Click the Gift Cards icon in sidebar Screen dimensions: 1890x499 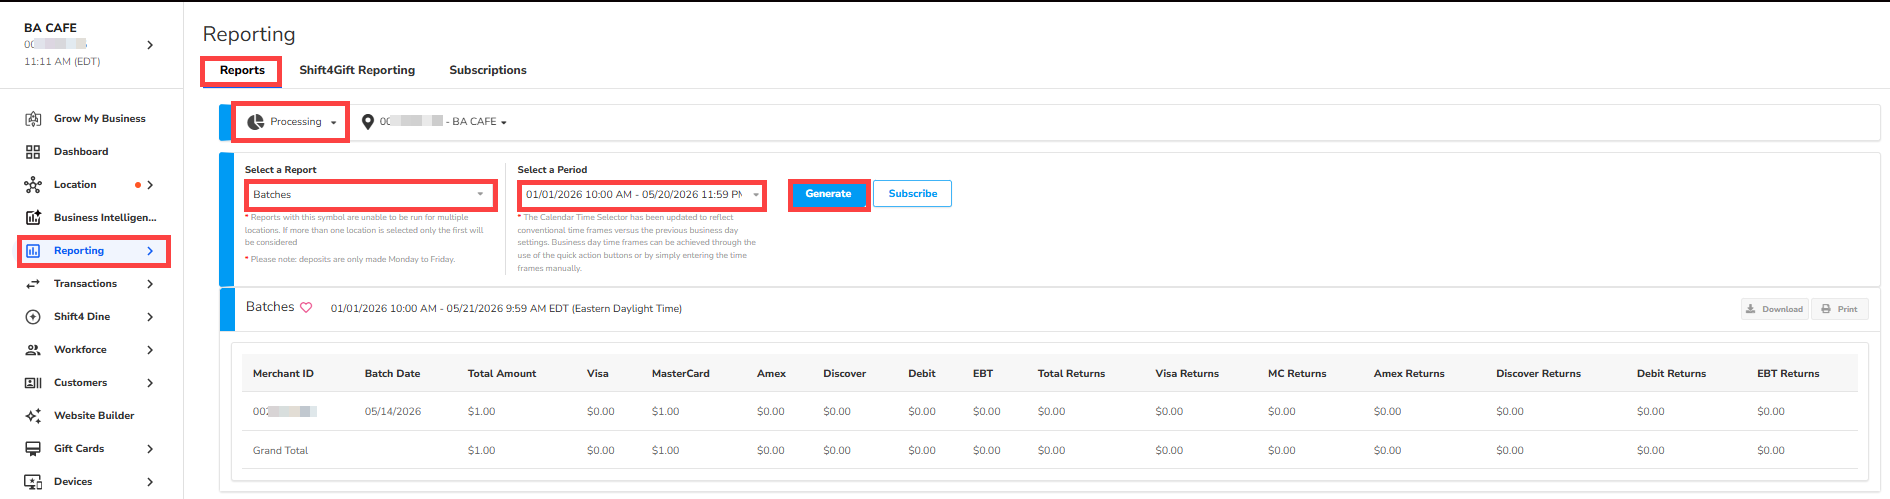click(x=33, y=449)
